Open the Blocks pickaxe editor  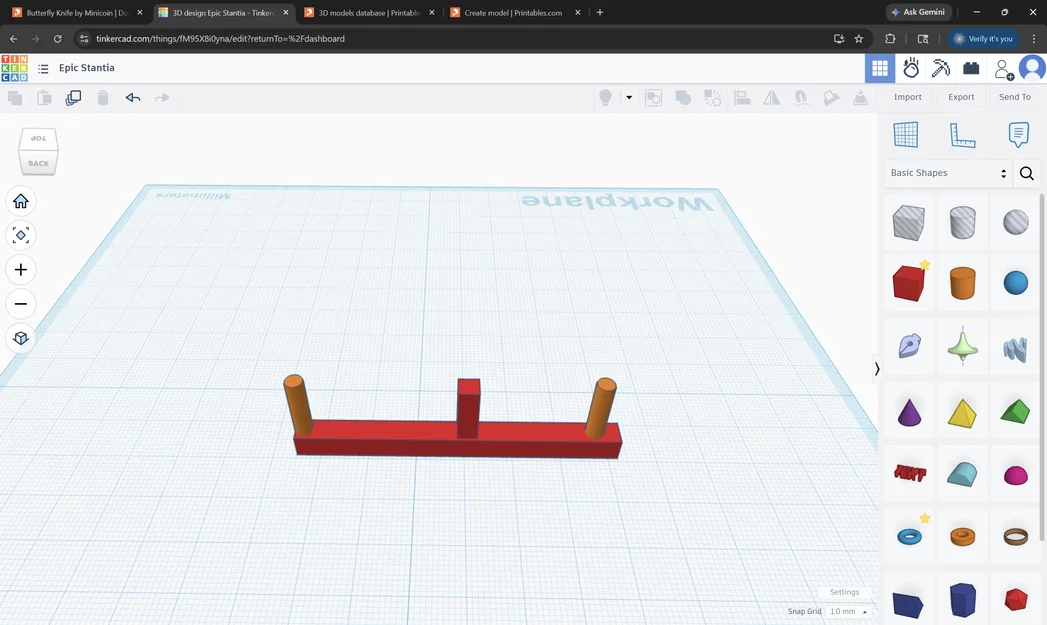[941, 68]
